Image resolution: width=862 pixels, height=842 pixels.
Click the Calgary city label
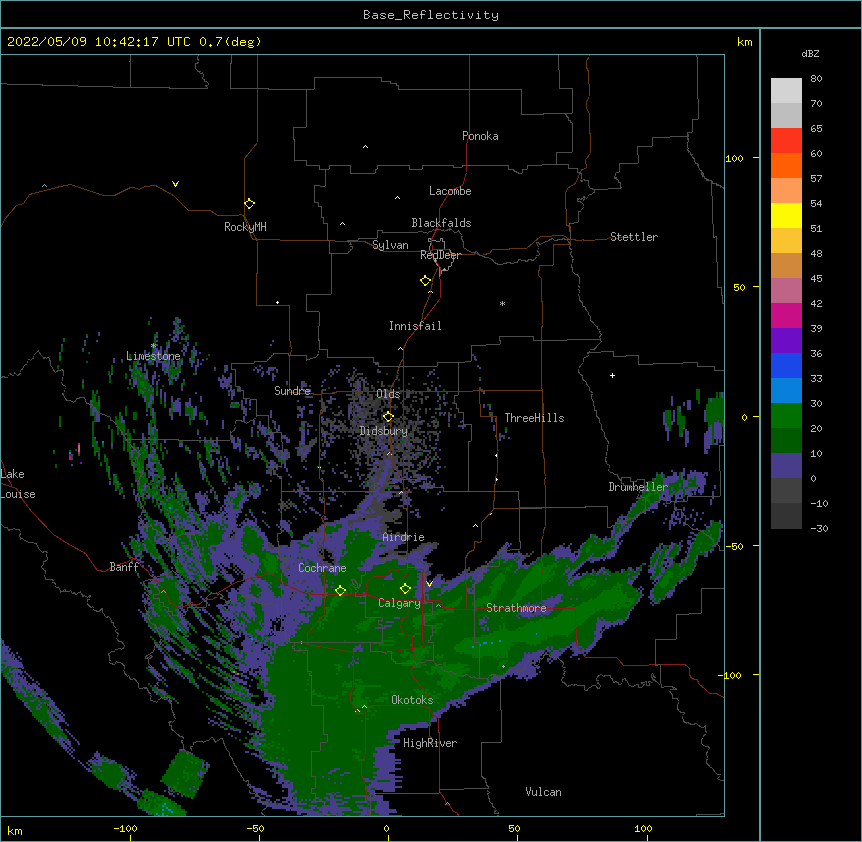click(399, 603)
